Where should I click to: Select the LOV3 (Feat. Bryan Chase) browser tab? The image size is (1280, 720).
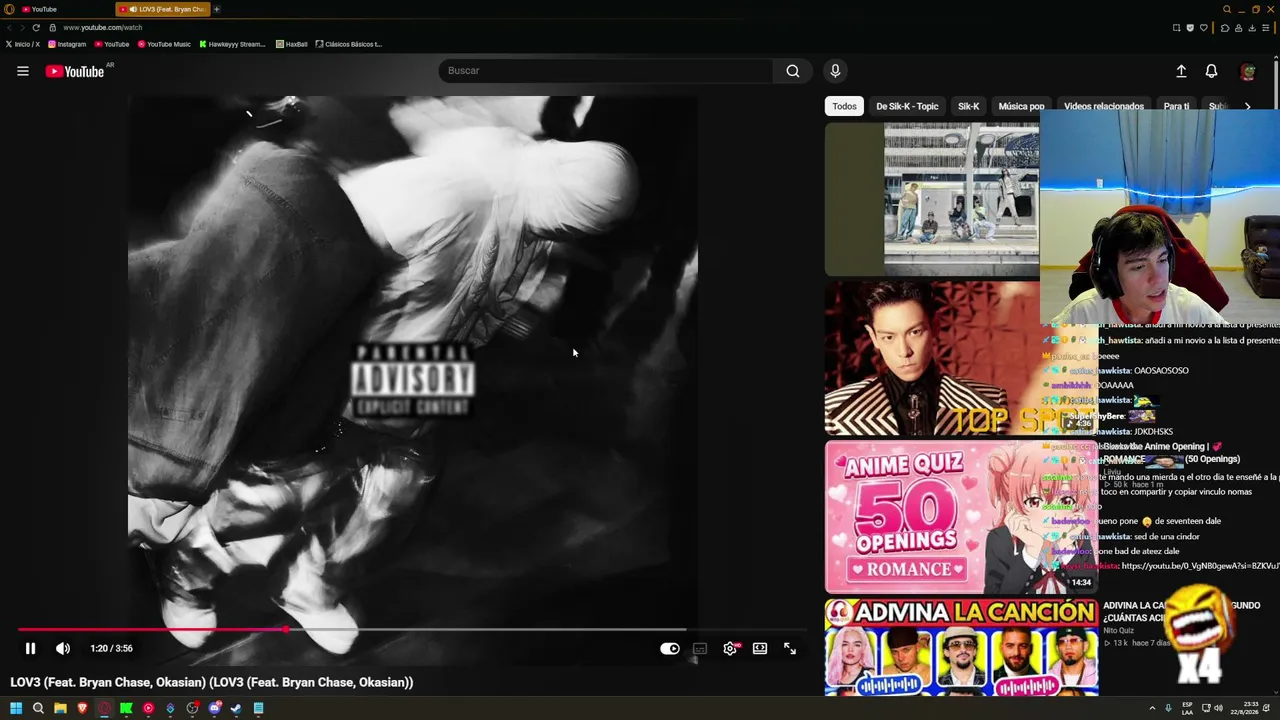[x=163, y=9]
